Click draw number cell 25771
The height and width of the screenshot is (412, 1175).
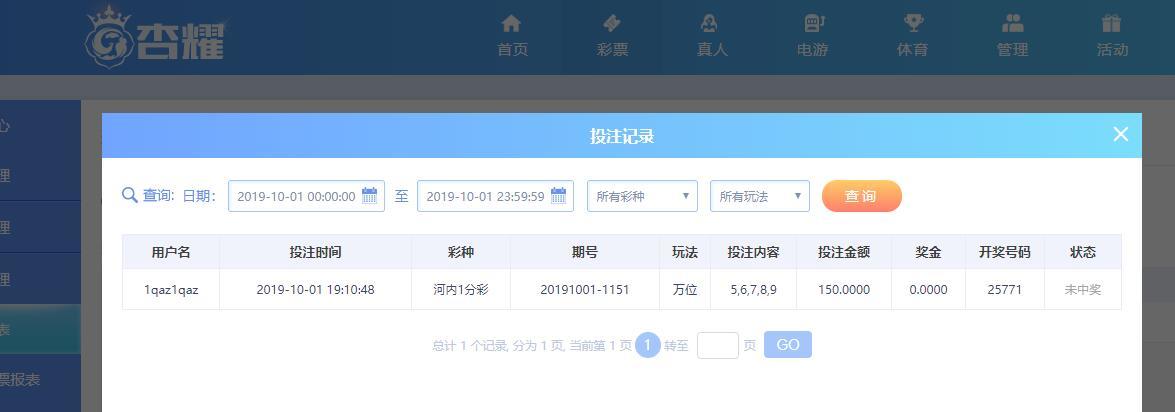(x=1005, y=290)
